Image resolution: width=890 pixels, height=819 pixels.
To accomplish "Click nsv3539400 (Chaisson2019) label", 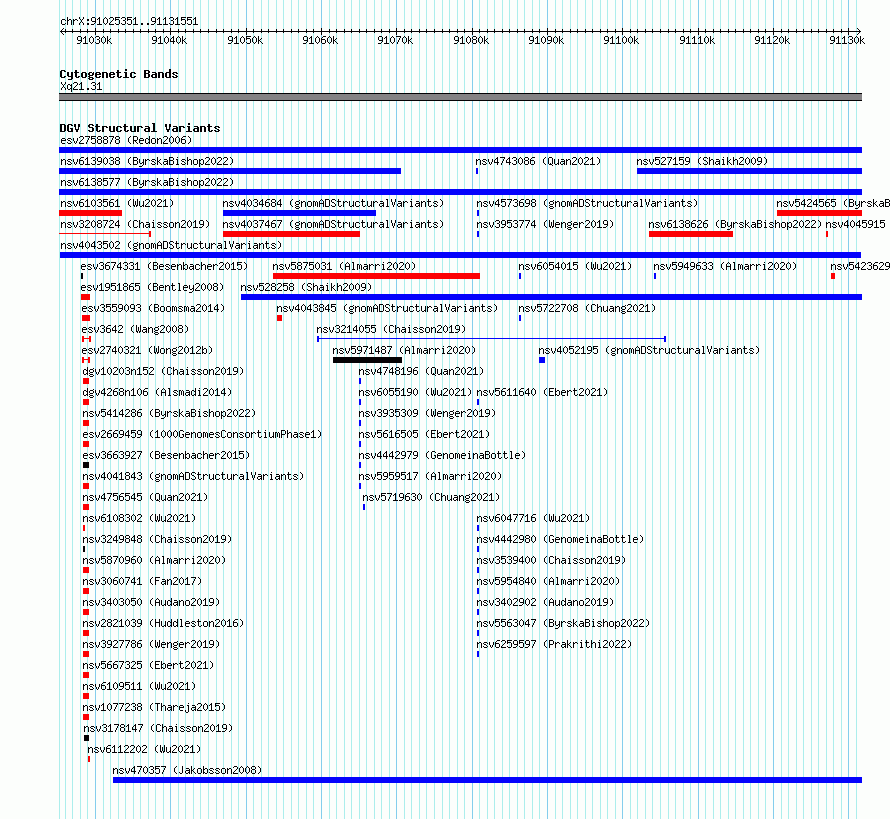I will [551, 560].
